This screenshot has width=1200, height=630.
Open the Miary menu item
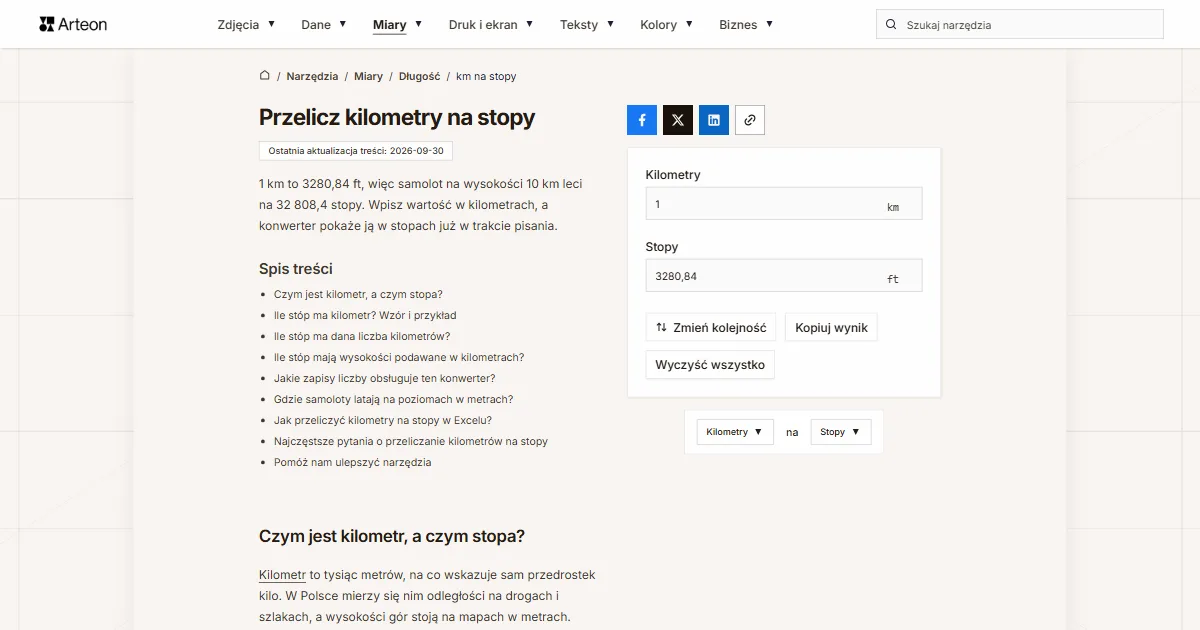click(x=397, y=24)
